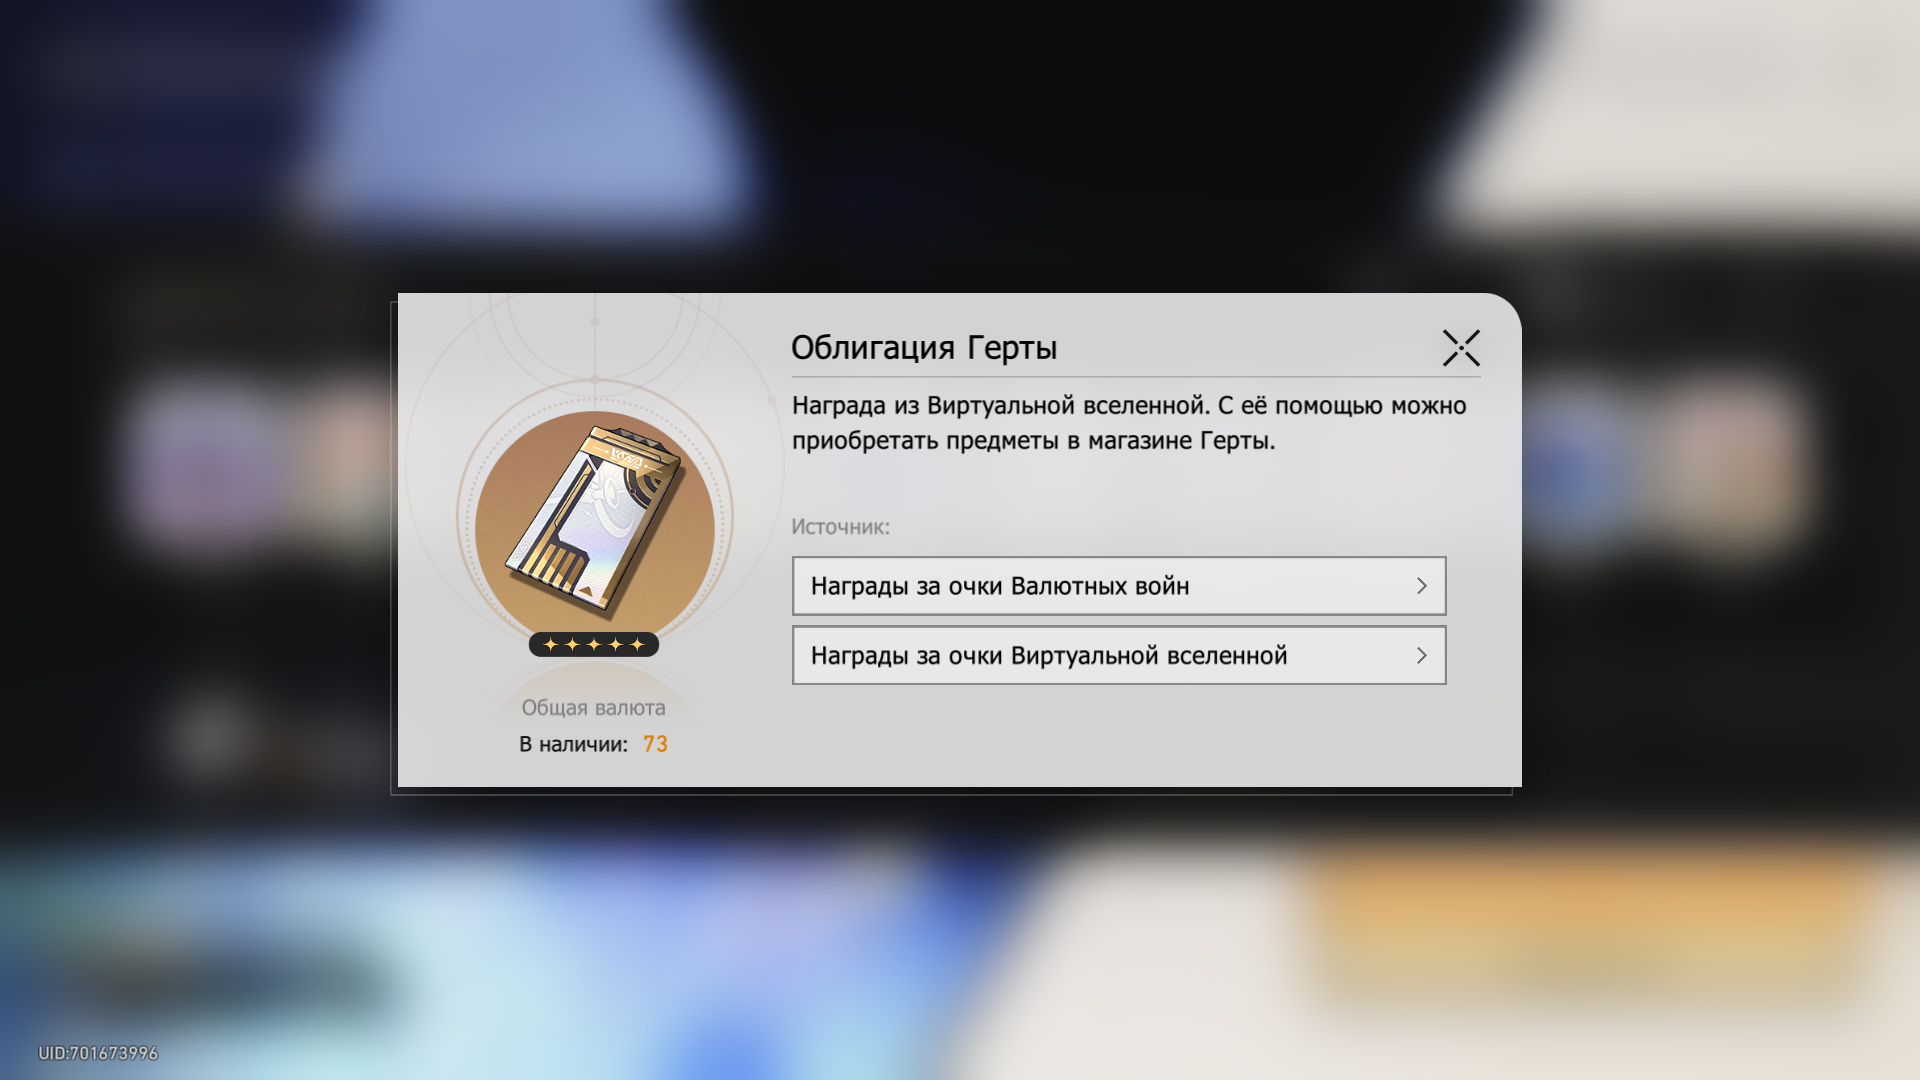This screenshot has height=1080, width=1920.
Task: Click the В наличии label
Action: (x=573, y=744)
